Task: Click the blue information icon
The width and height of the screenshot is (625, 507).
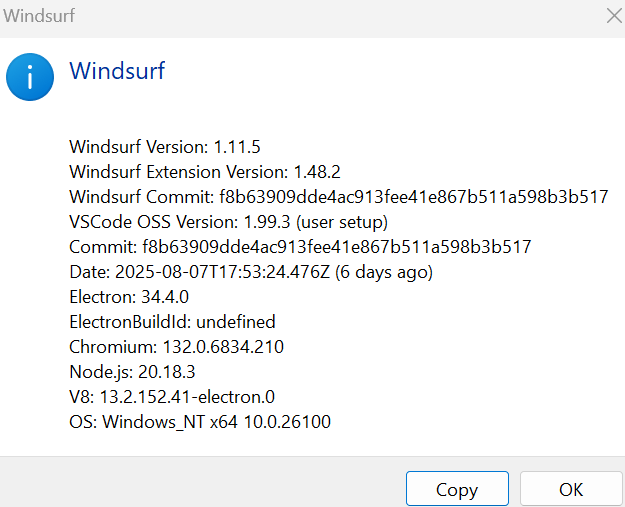Action: (x=31, y=77)
